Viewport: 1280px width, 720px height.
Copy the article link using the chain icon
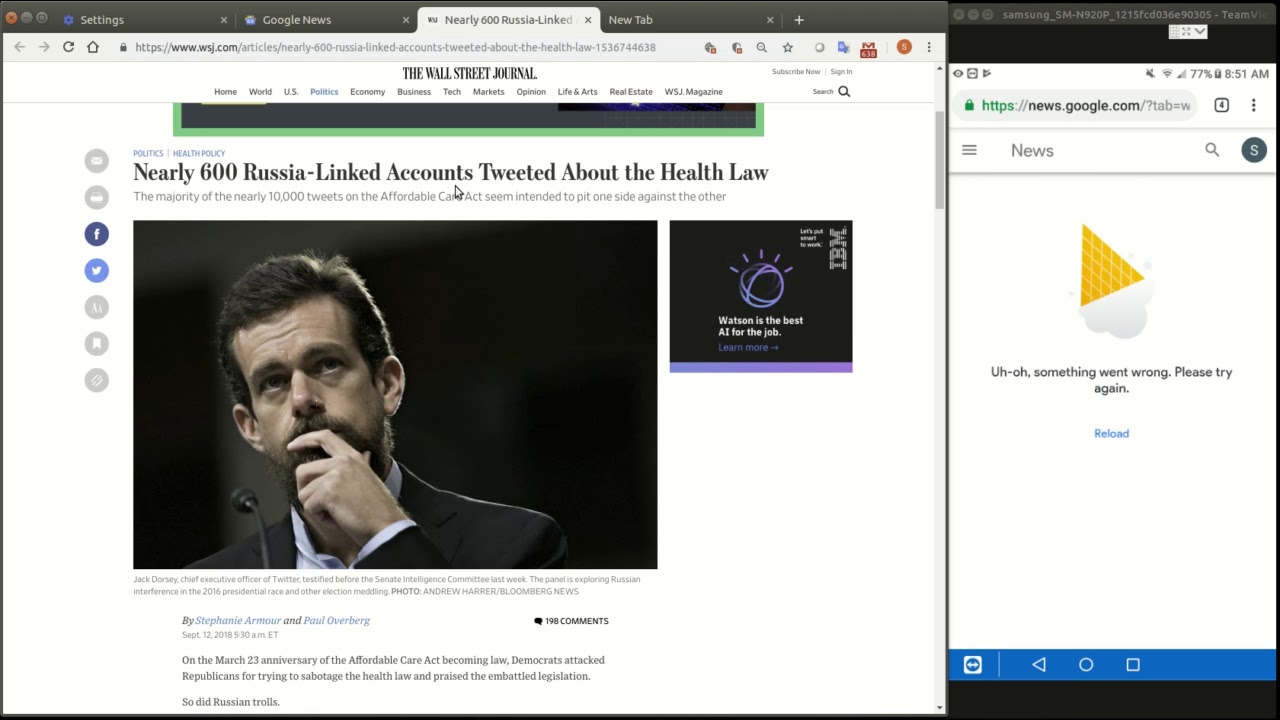tap(96, 380)
